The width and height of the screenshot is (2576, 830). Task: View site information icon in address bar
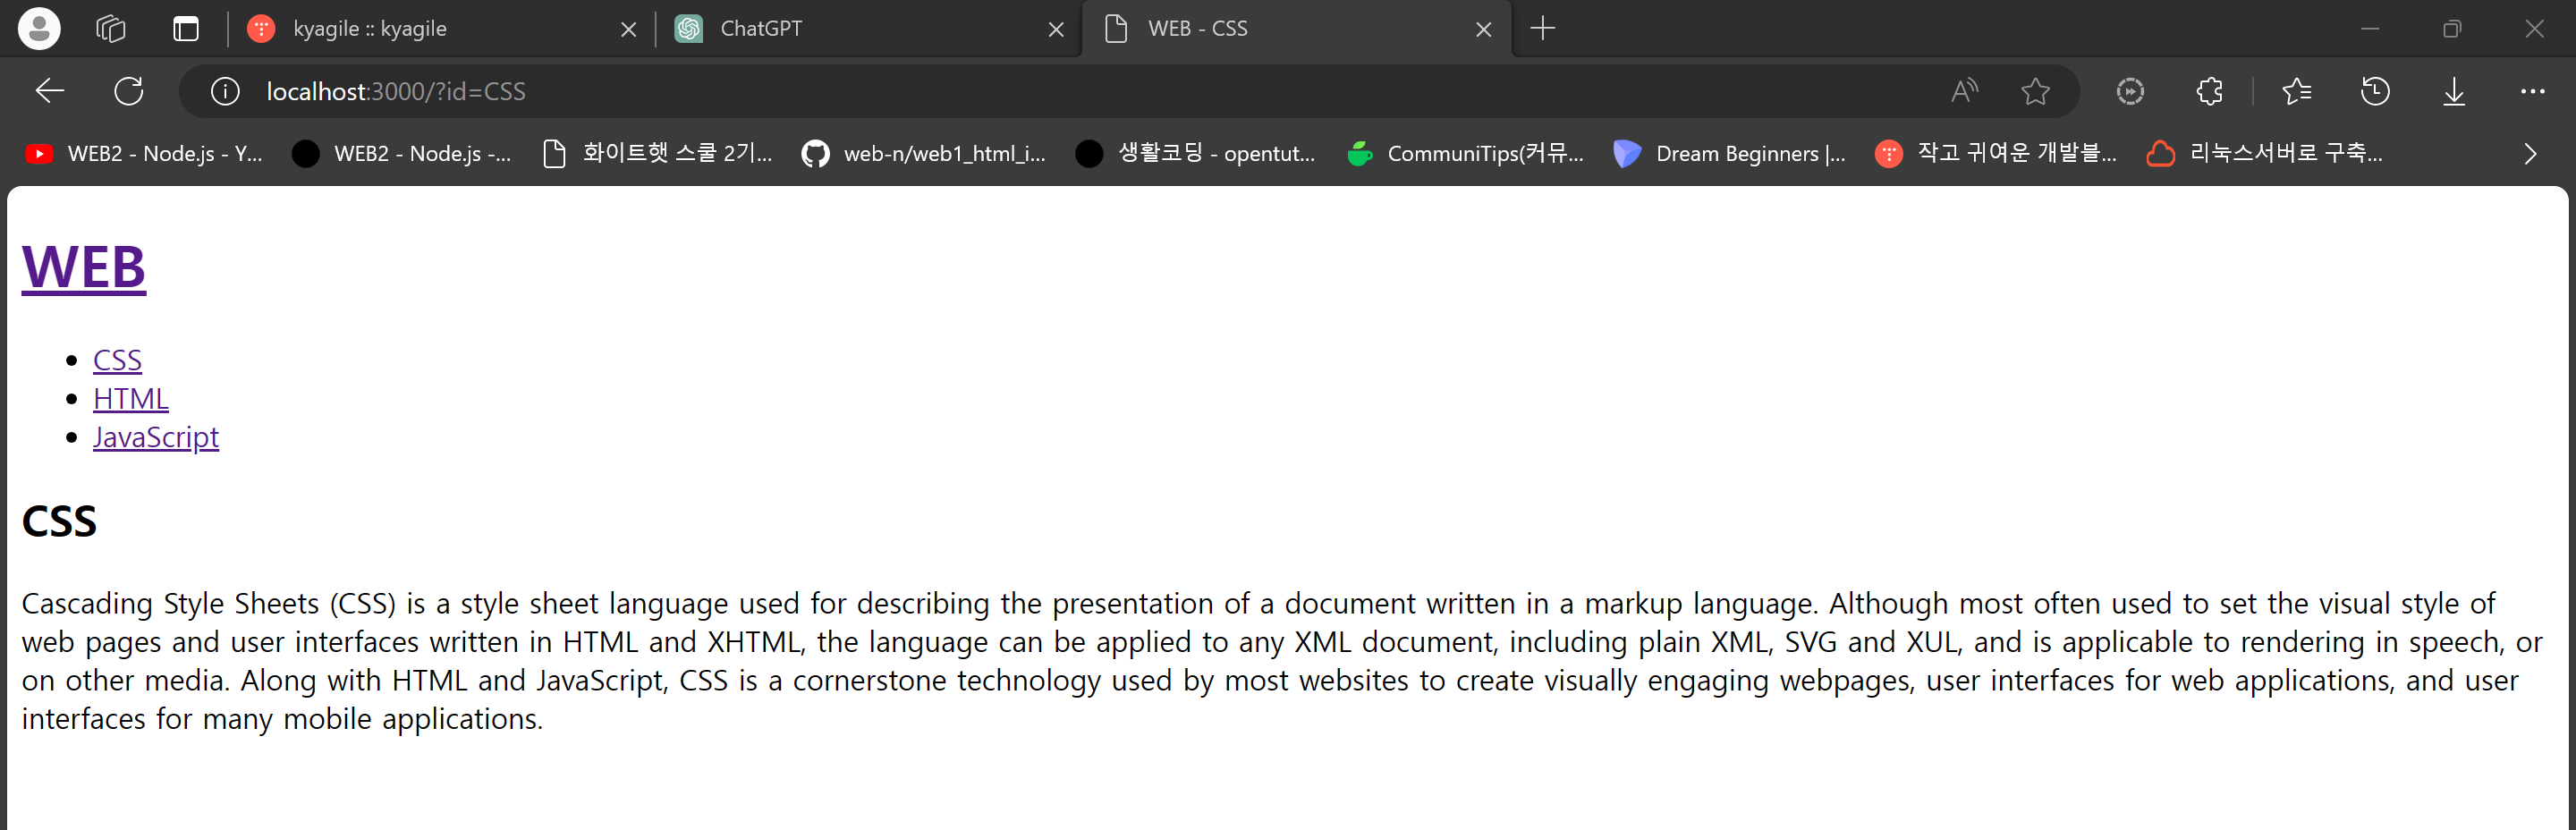(225, 92)
